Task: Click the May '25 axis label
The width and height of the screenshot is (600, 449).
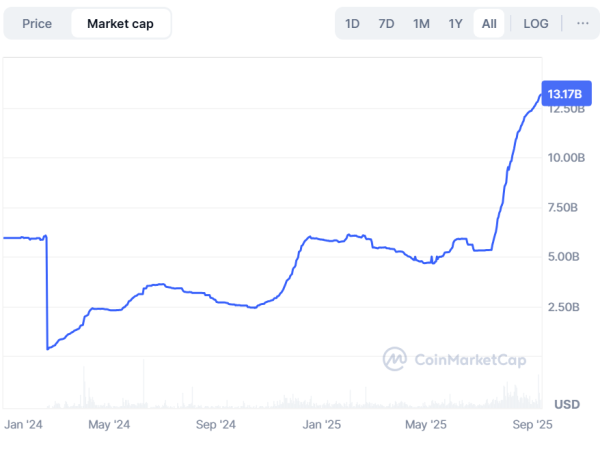Action: click(426, 425)
